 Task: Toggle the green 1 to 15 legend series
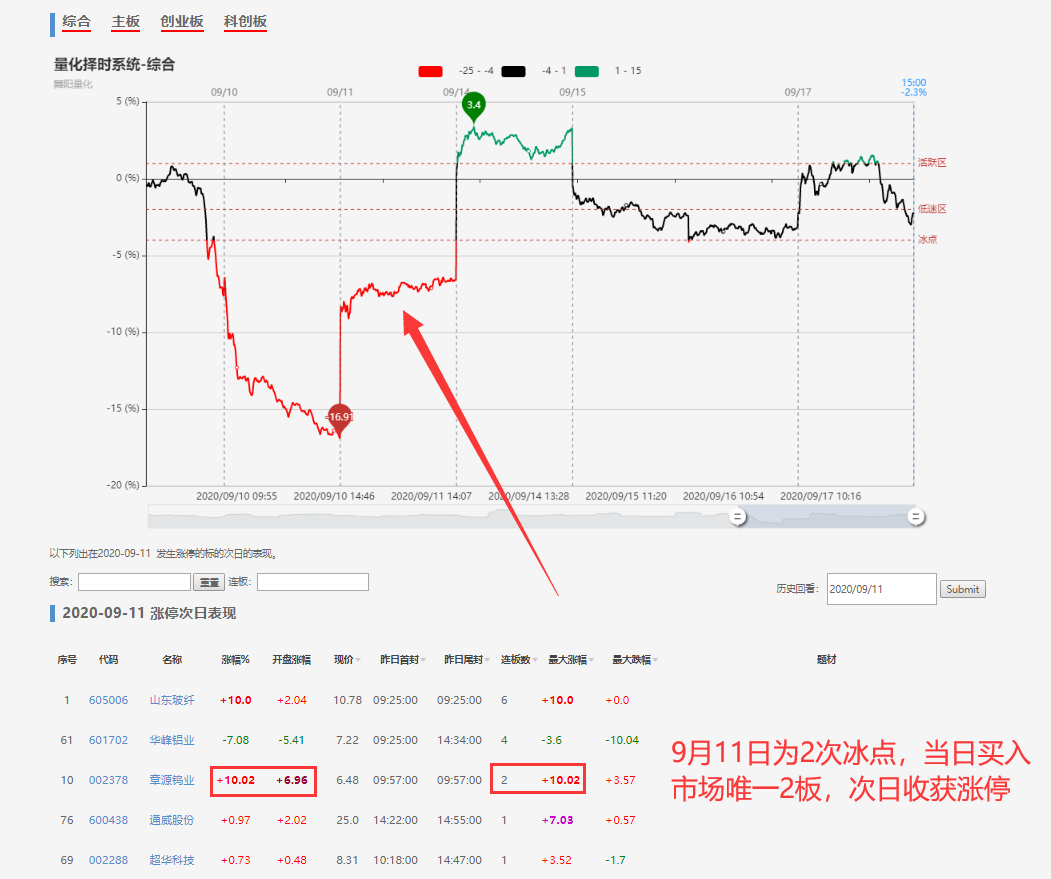587,71
